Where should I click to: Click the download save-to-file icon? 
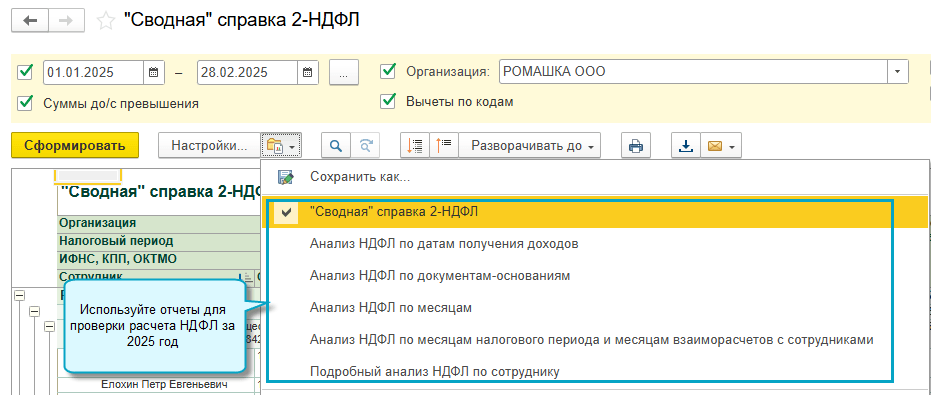[x=686, y=146]
